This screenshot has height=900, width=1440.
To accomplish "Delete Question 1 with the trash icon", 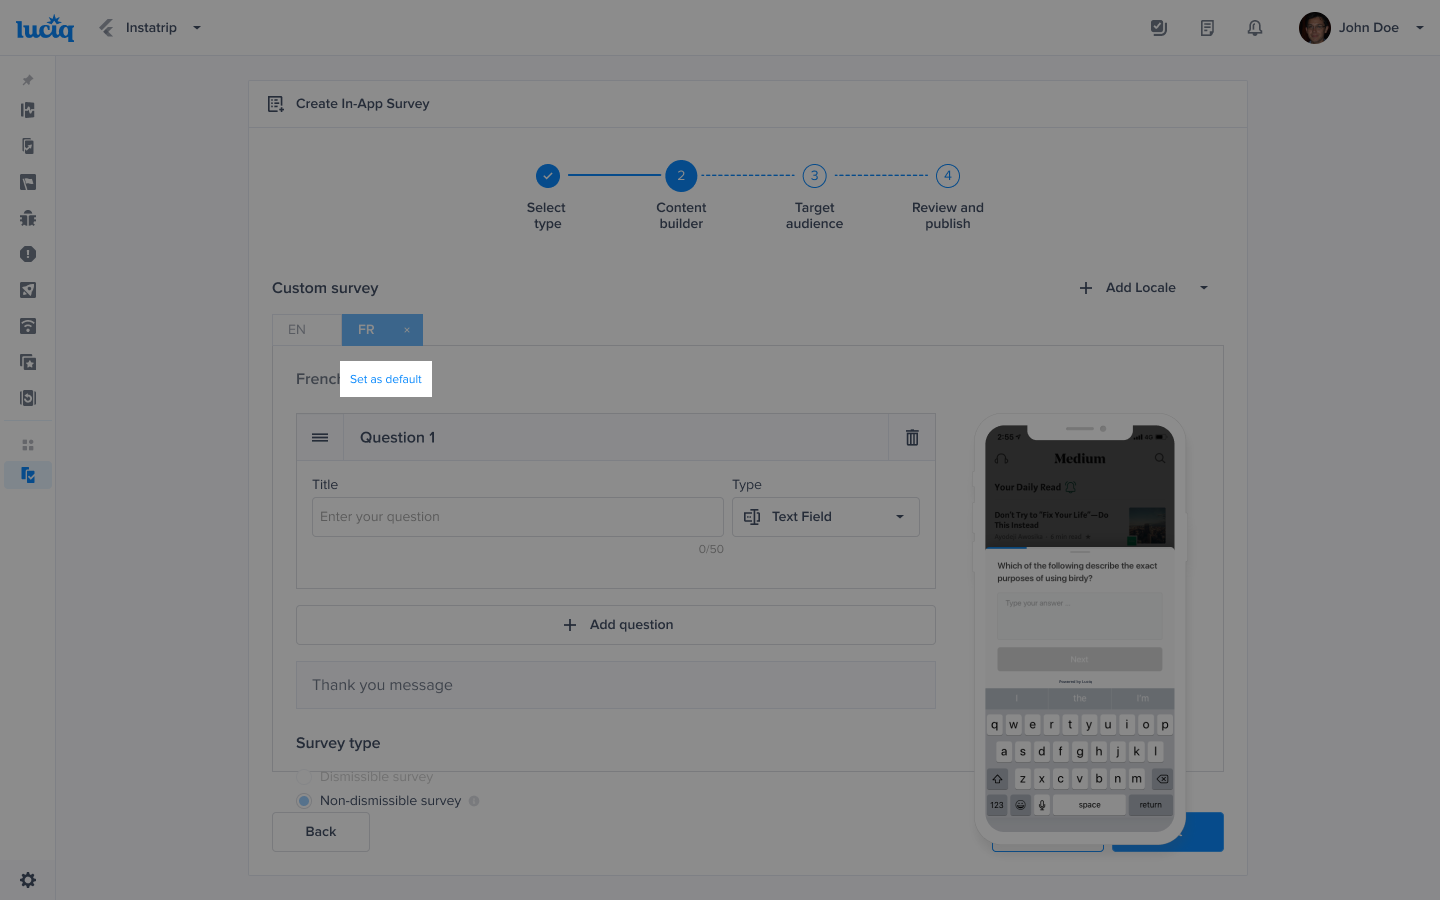I will [912, 437].
